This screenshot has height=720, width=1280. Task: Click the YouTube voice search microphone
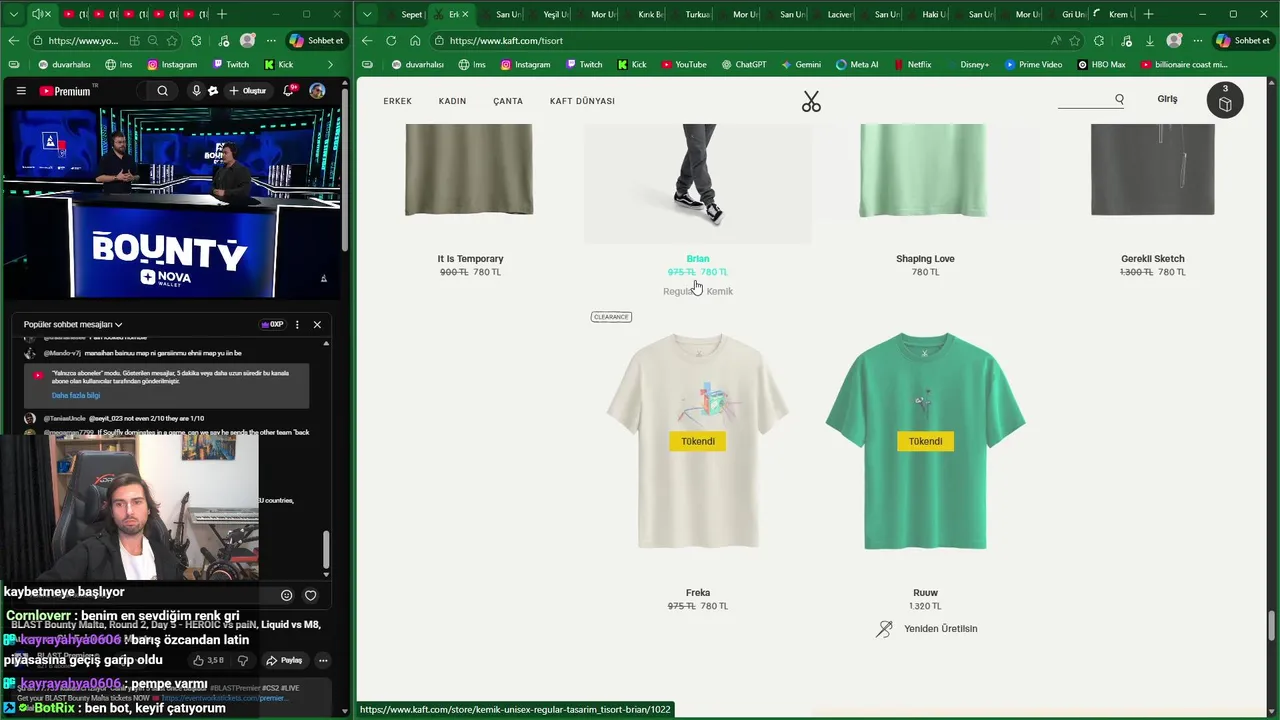click(x=196, y=91)
